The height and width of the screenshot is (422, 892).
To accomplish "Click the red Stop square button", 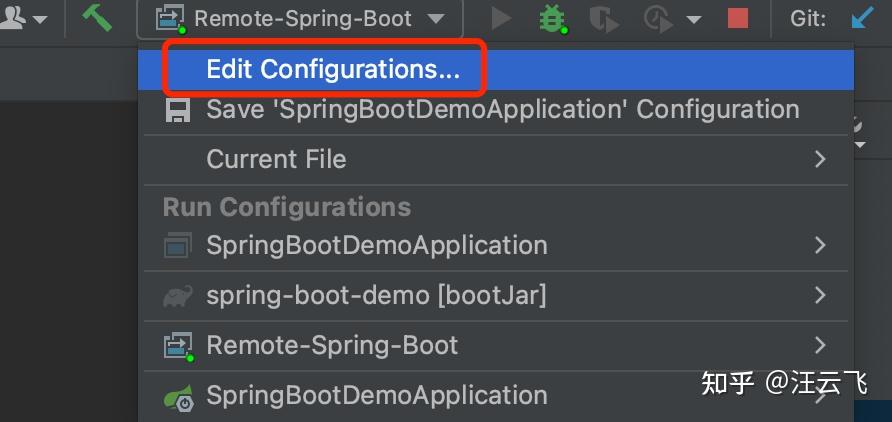I will [738, 18].
